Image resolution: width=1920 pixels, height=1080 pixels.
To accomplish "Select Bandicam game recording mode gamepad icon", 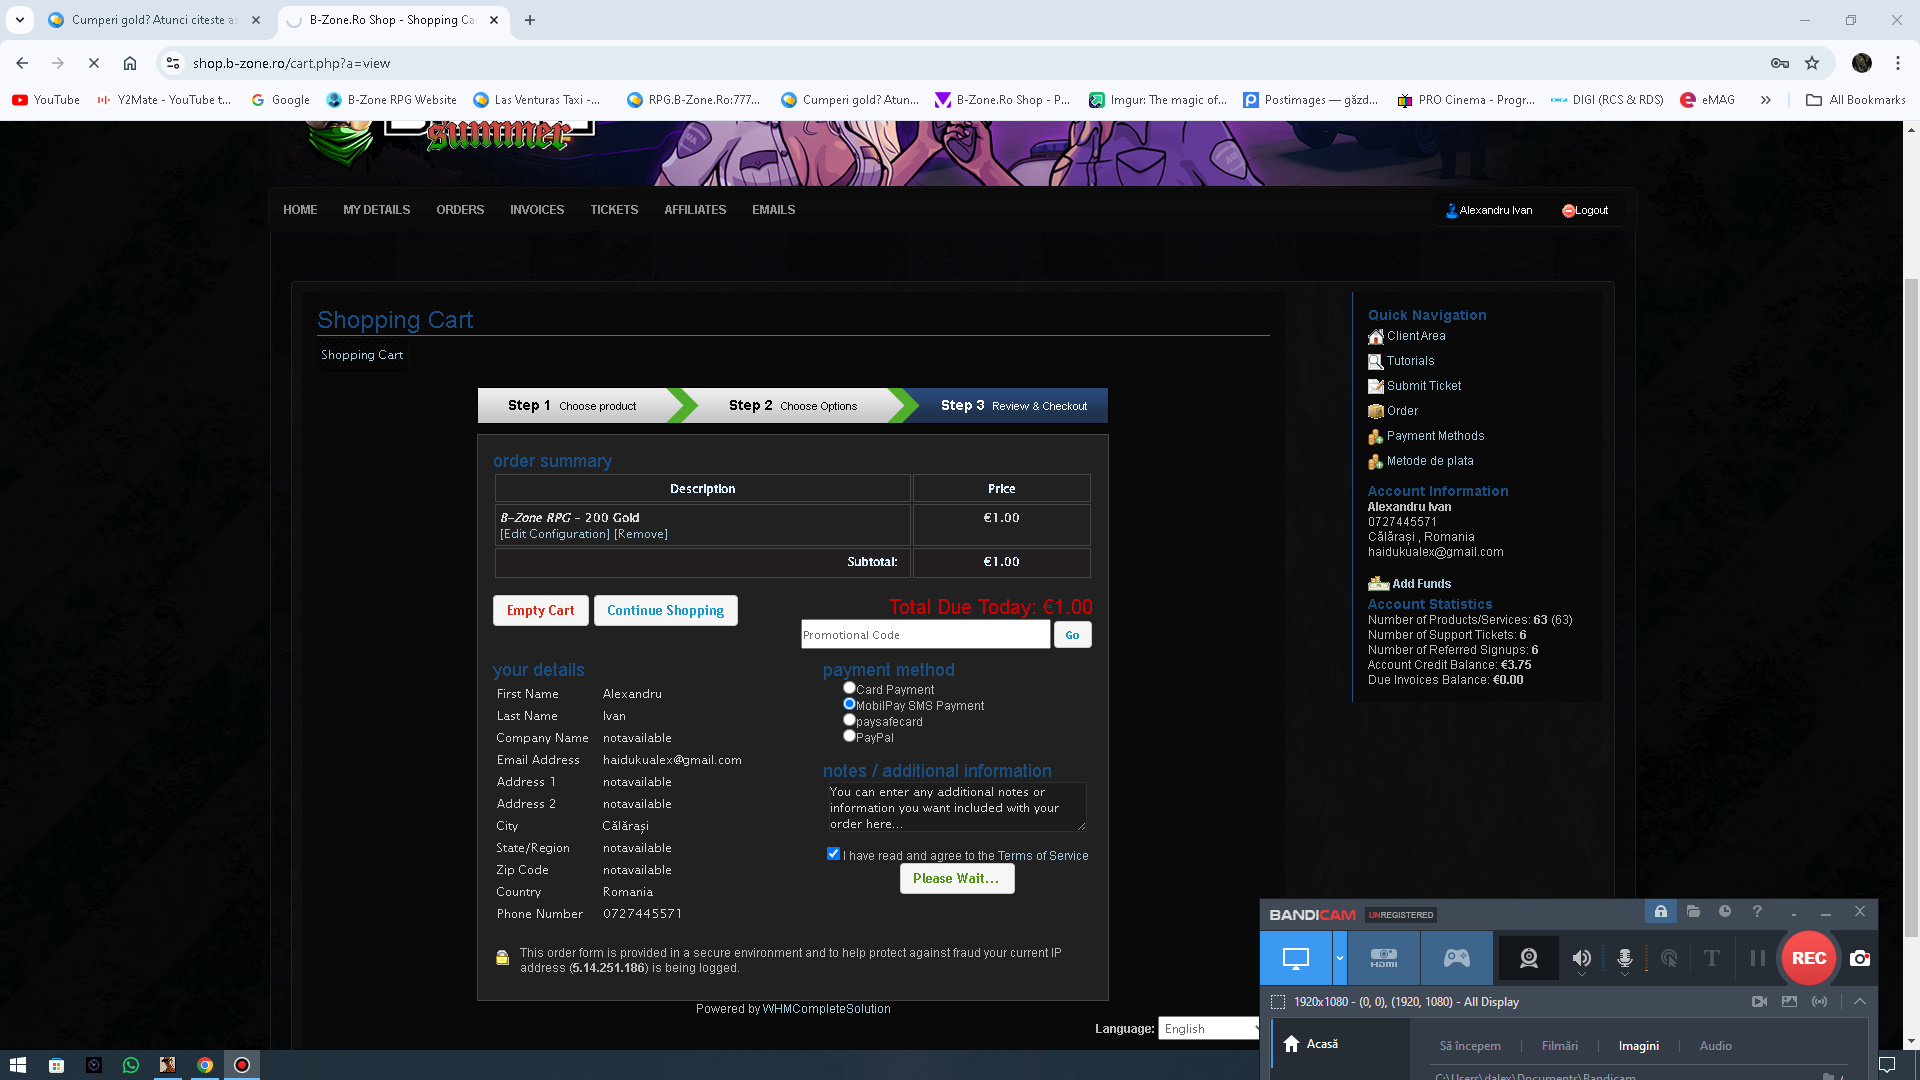I will click(x=1456, y=958).
